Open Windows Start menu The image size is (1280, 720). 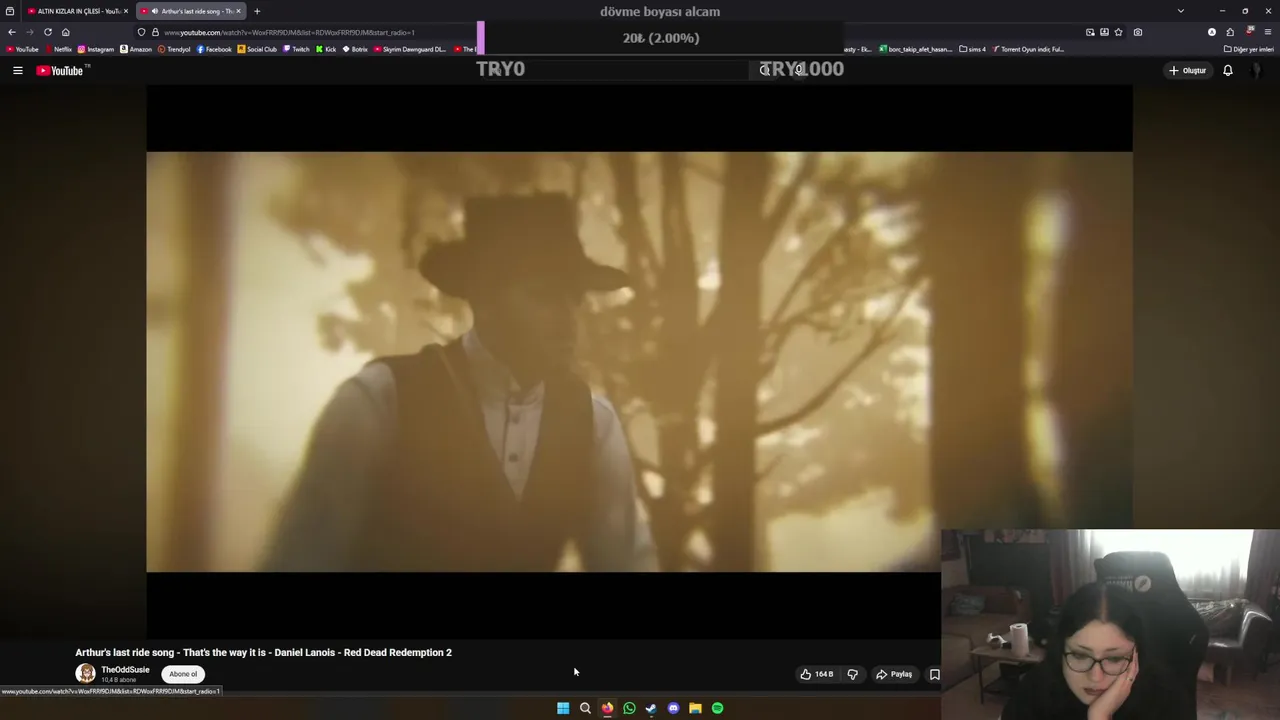coord(563,708)
